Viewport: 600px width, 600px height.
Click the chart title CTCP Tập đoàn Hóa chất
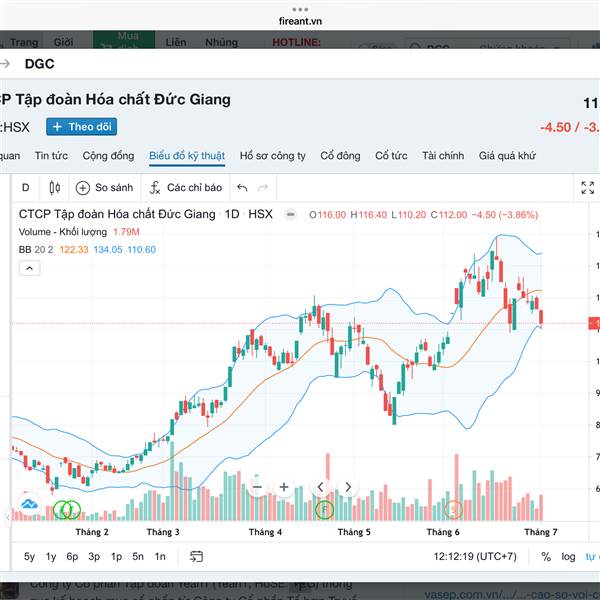coord(117,214)
